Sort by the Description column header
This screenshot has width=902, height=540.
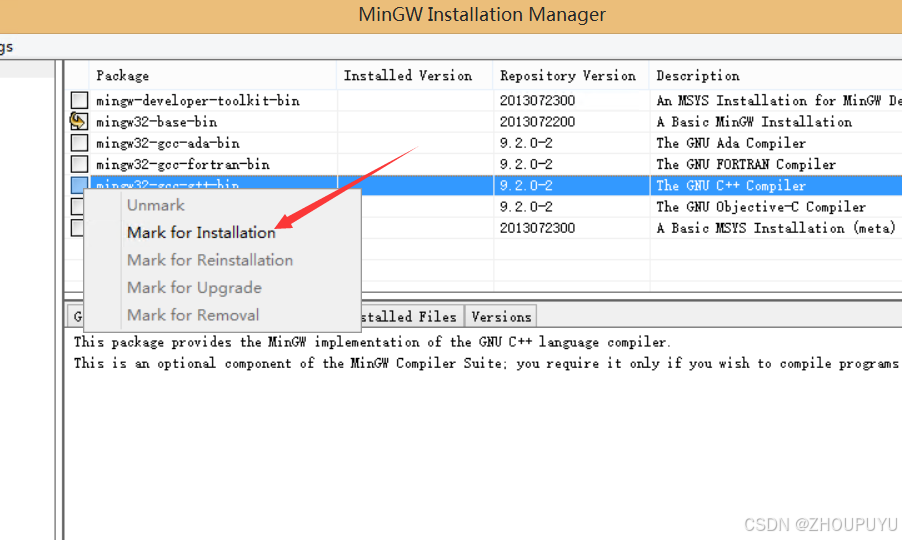pyautogui.click(x=775, y=75)
